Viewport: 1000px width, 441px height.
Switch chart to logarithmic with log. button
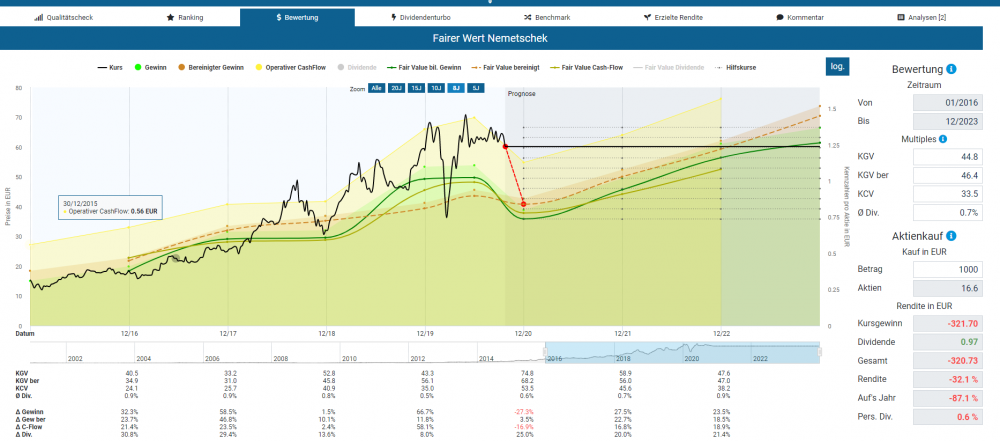point(837,66)
